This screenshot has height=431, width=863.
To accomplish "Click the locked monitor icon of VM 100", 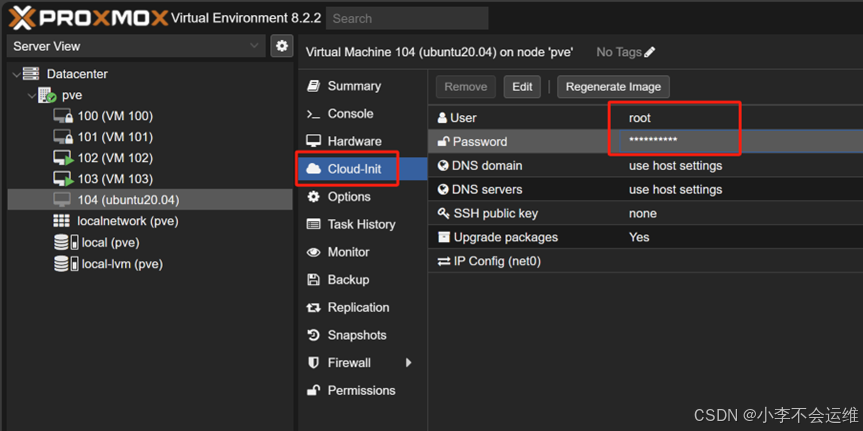I will 63,116.
